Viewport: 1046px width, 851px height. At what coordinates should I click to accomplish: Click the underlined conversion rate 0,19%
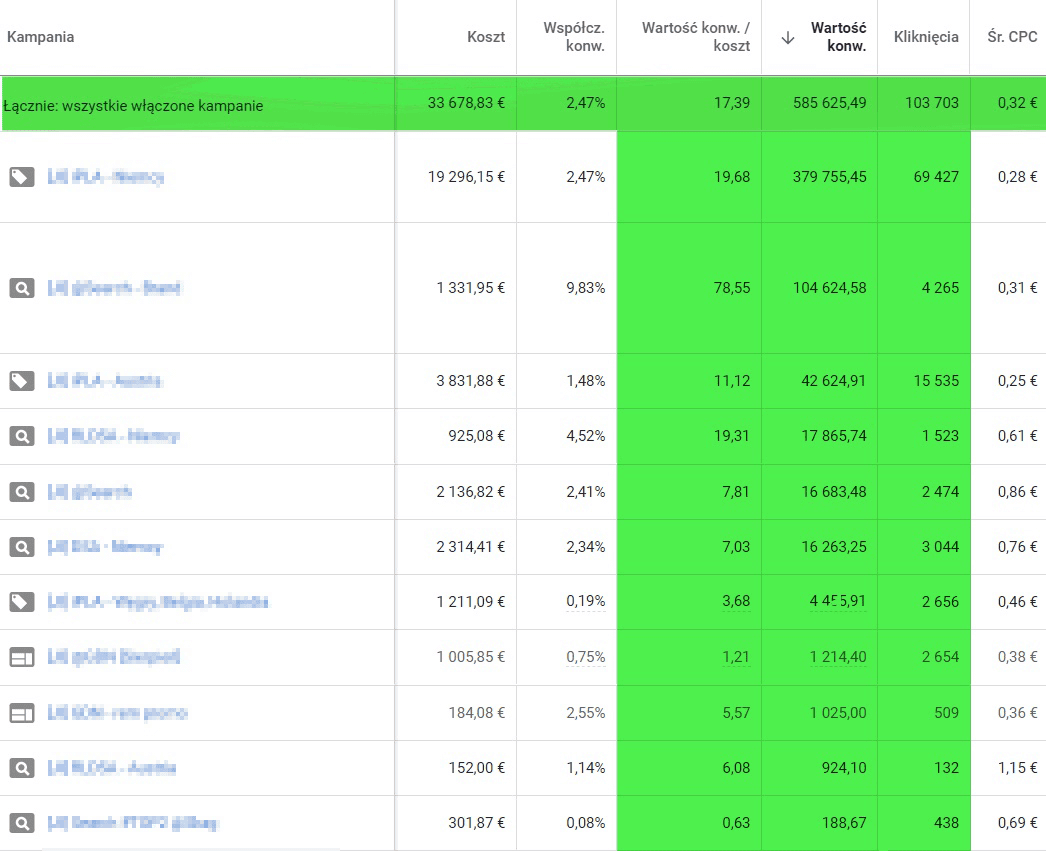pos(586,602)
